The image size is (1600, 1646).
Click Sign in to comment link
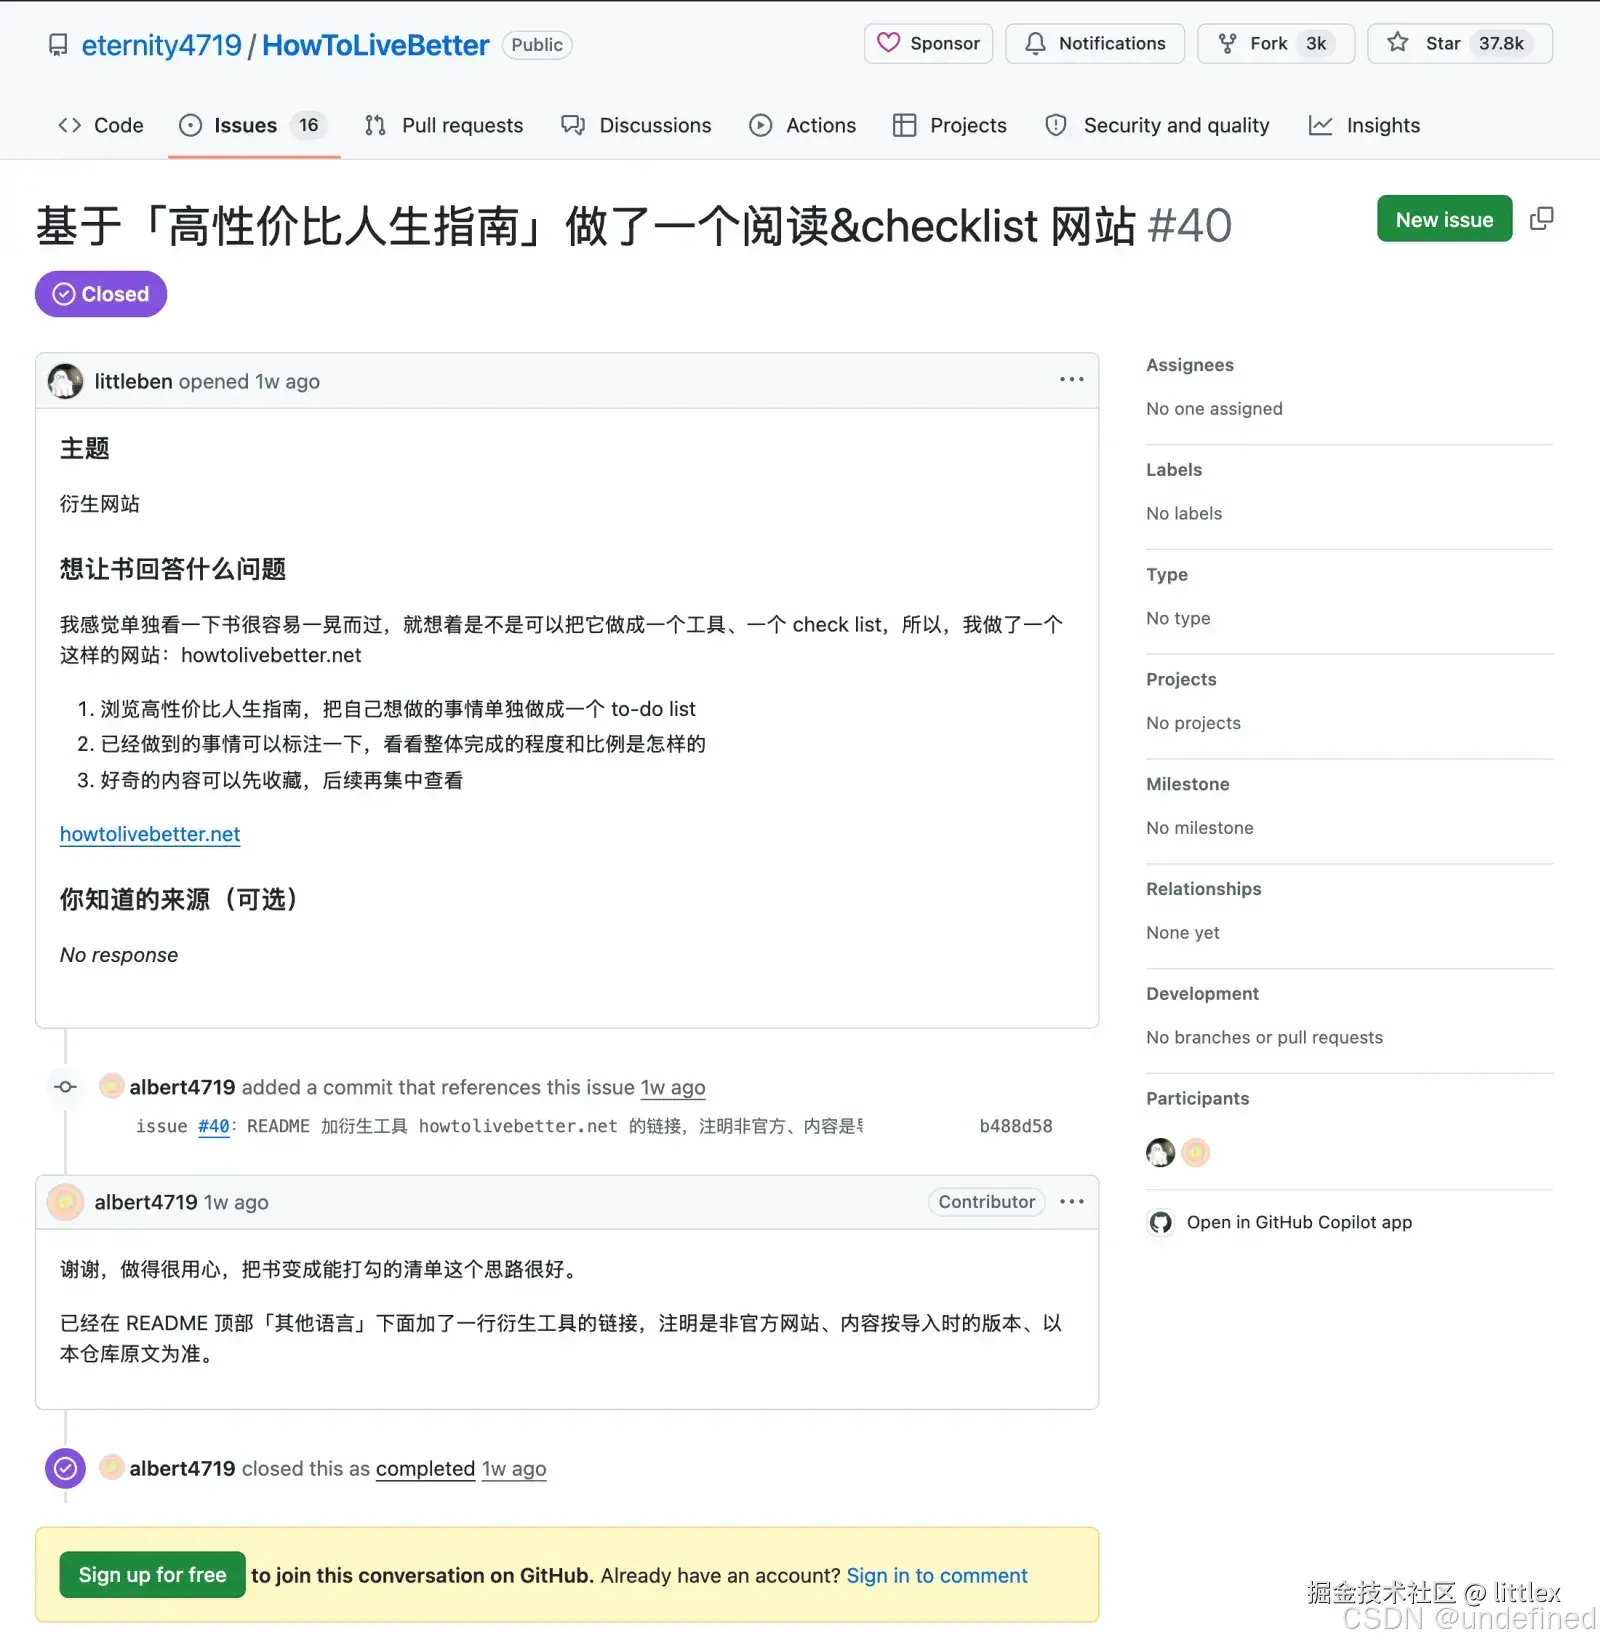937,1575
